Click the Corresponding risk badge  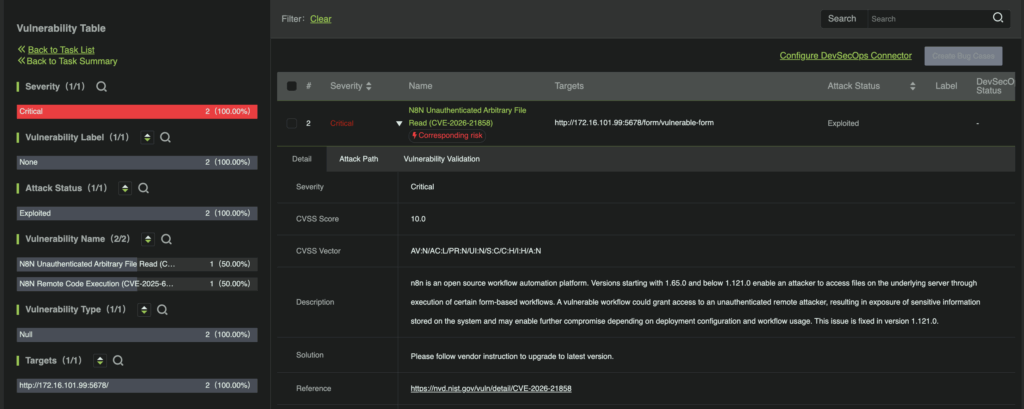447,135
